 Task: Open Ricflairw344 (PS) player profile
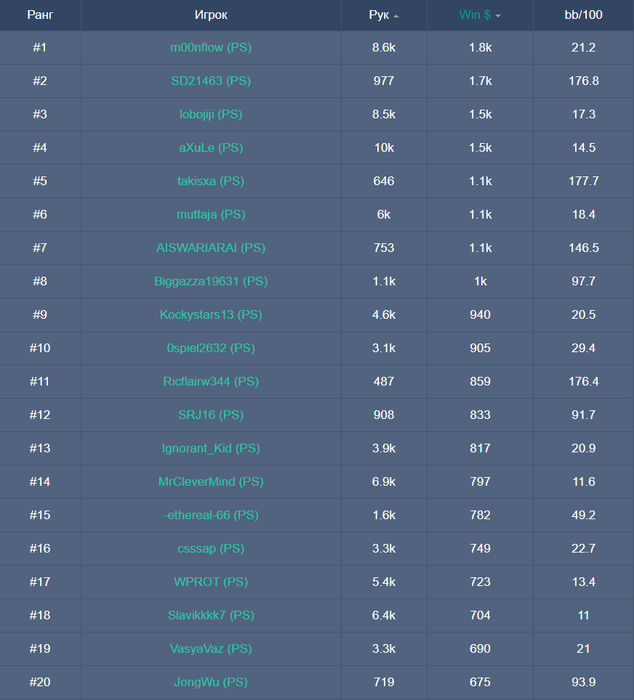211,381
